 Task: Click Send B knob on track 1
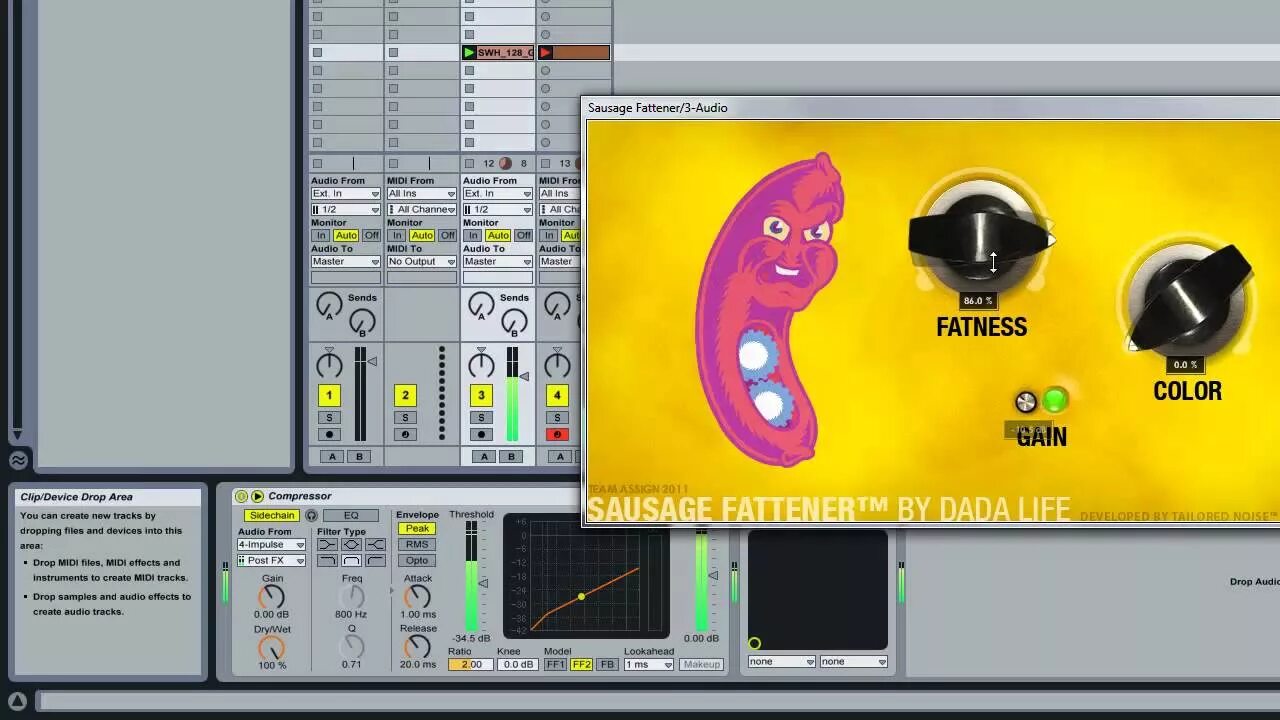[362, 321]
